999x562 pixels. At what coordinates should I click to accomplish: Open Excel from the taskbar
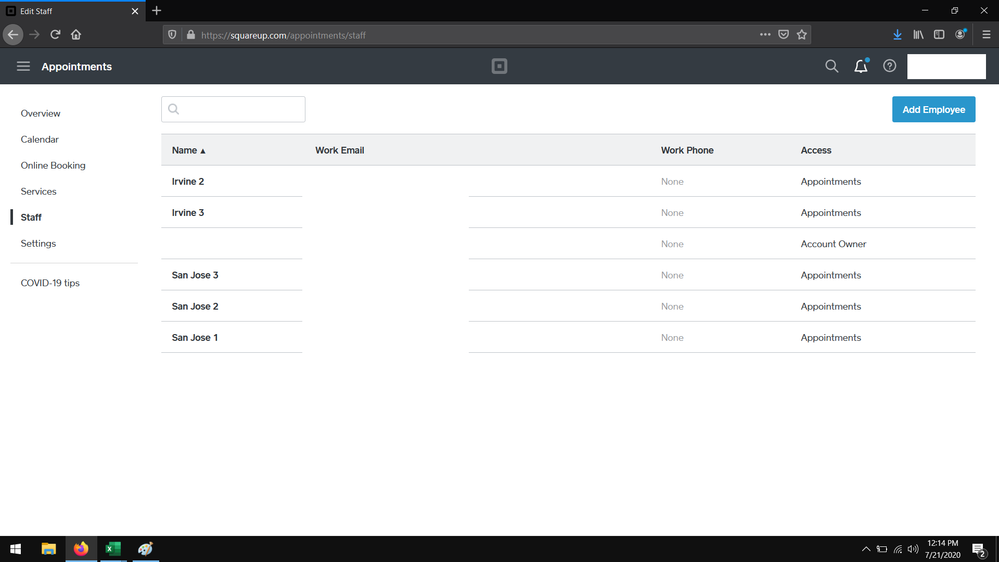coord(113,549)
